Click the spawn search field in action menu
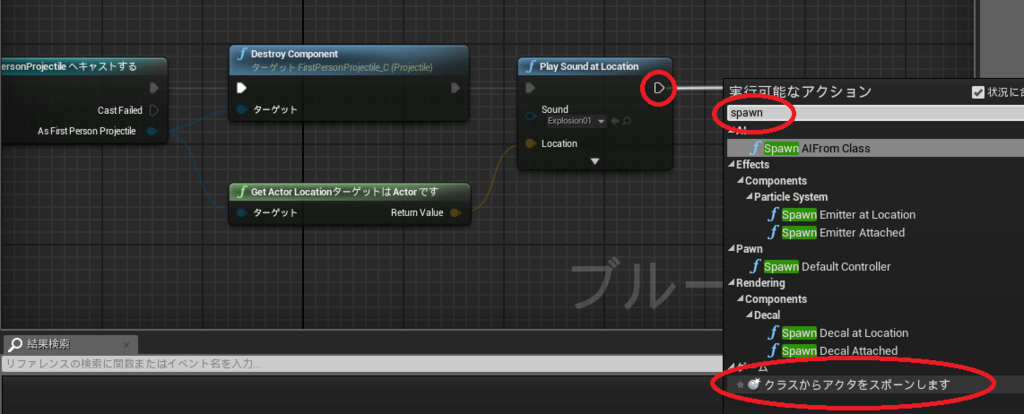This screenshot has width=1024, height=414. pos(875,112)
